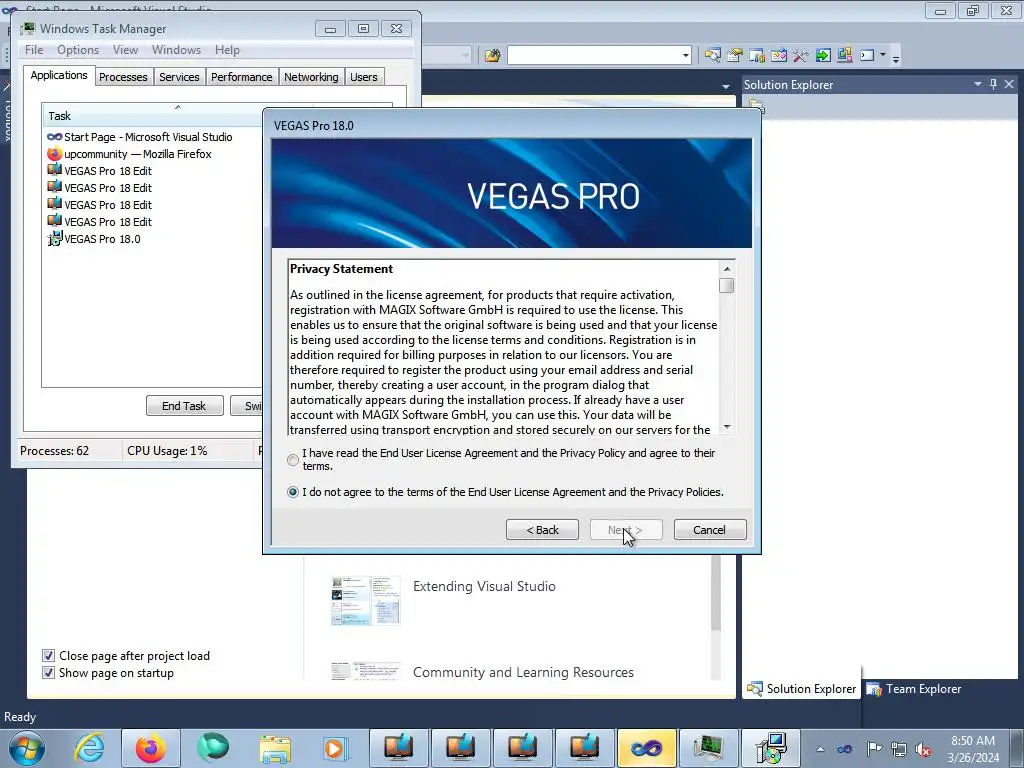Viewport: 1024px width, 768px height.
Task: Click End Task in Task Manager
Action: pyautogui.click(x=184, y=406)
